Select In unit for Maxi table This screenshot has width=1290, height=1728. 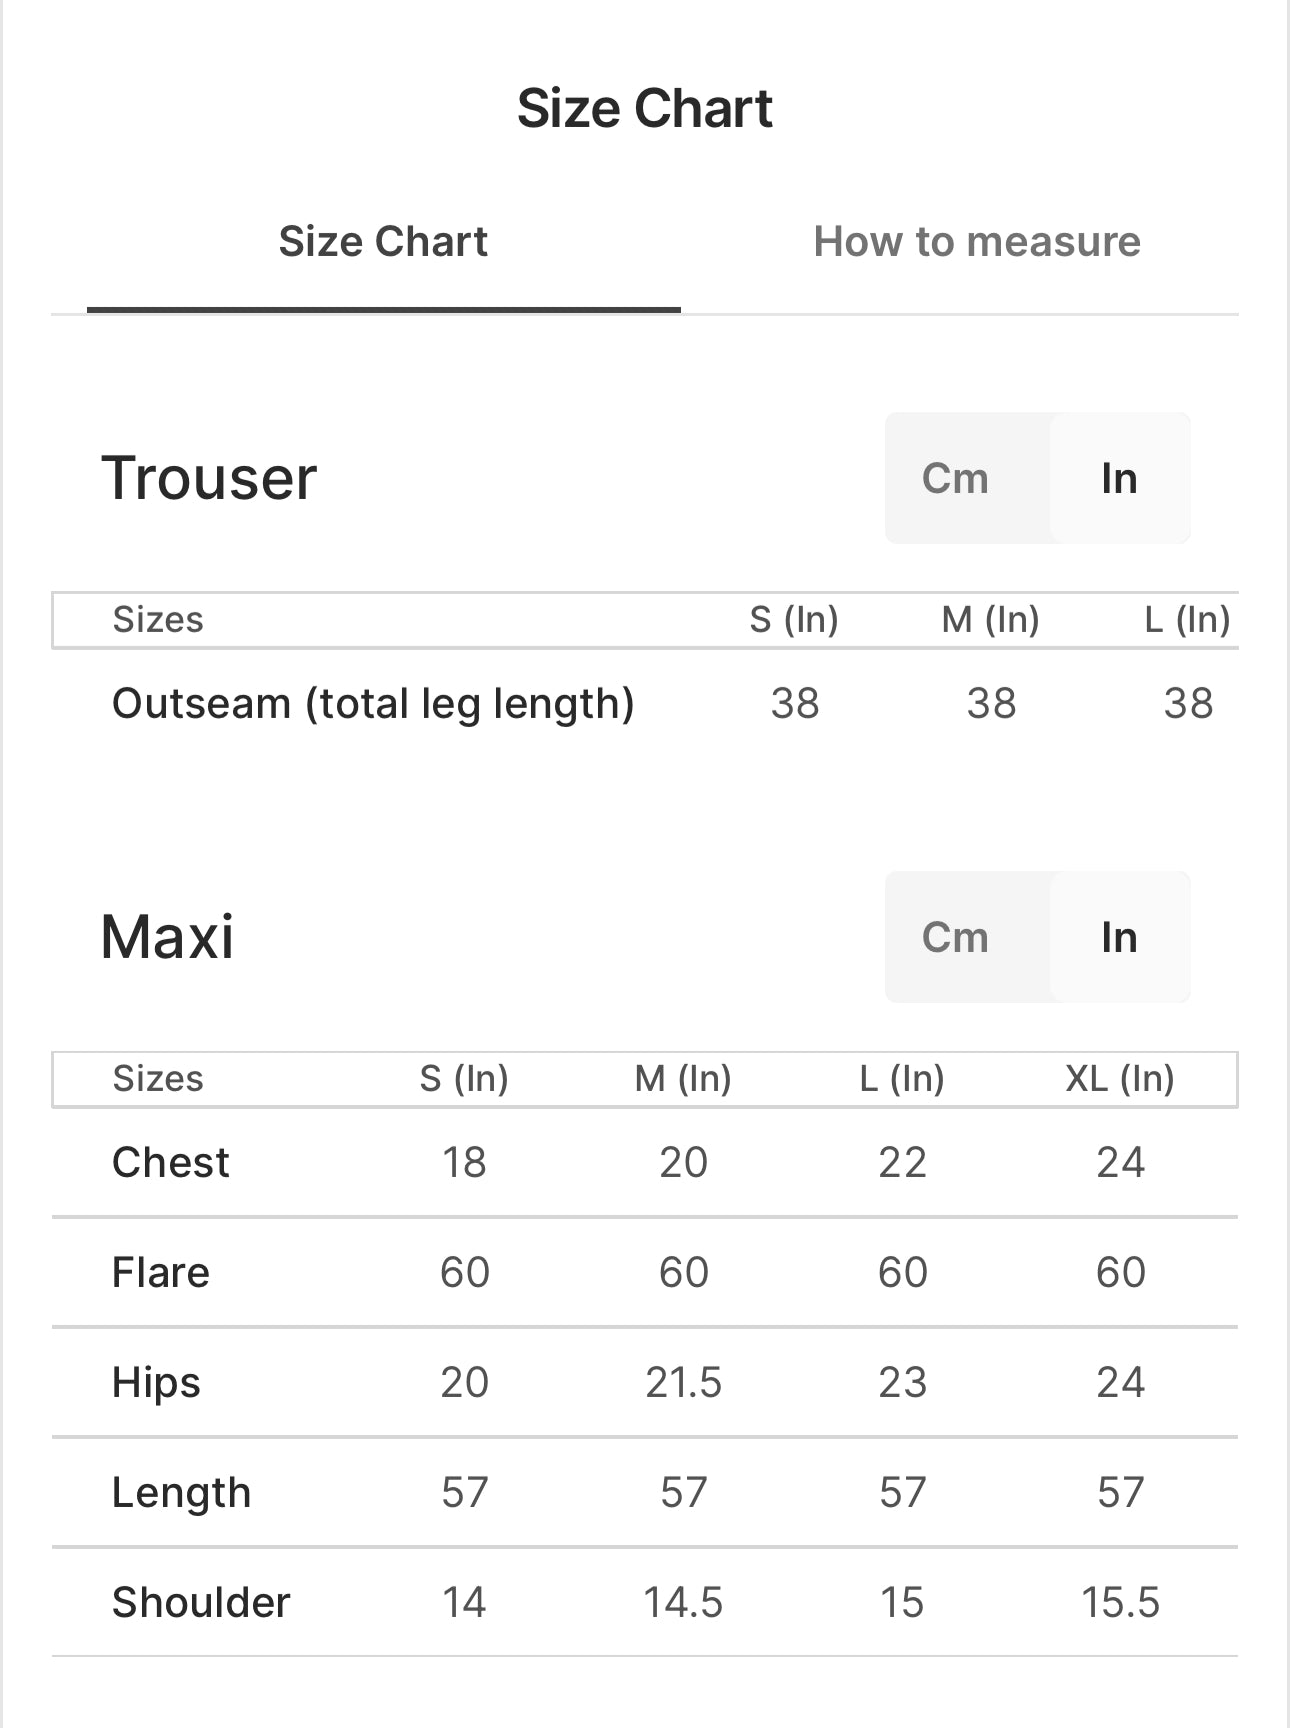pyautogui.click(x=1119, y=938)
